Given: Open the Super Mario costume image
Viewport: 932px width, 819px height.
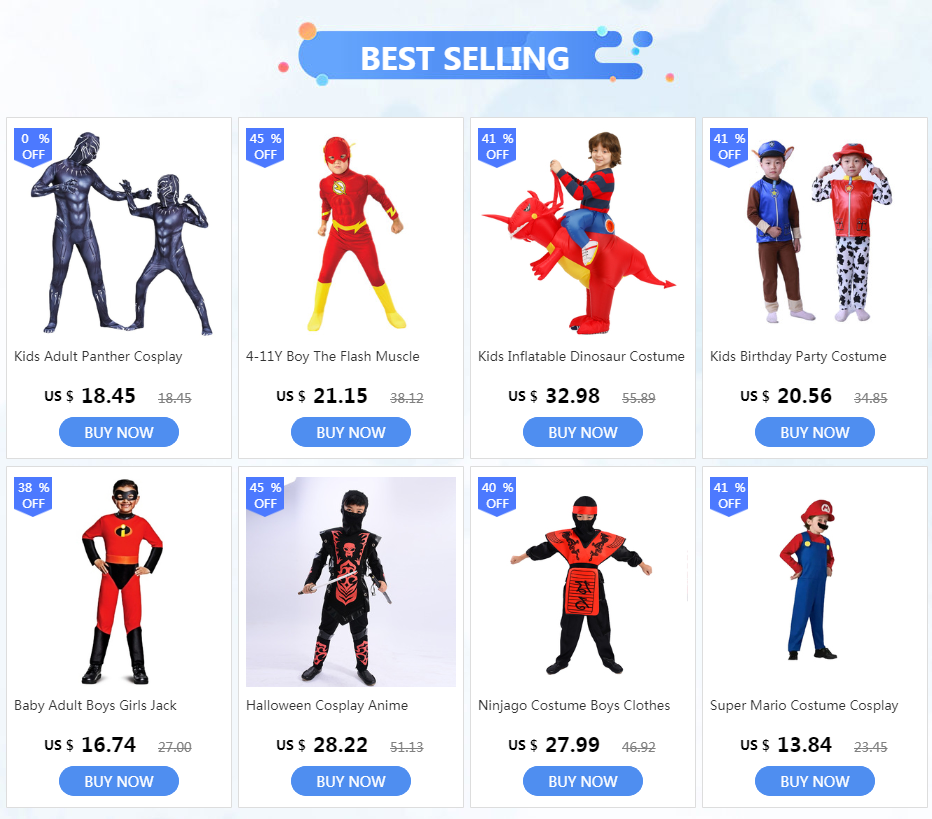Looking at the screenshot, I should [x=814, y=582].
